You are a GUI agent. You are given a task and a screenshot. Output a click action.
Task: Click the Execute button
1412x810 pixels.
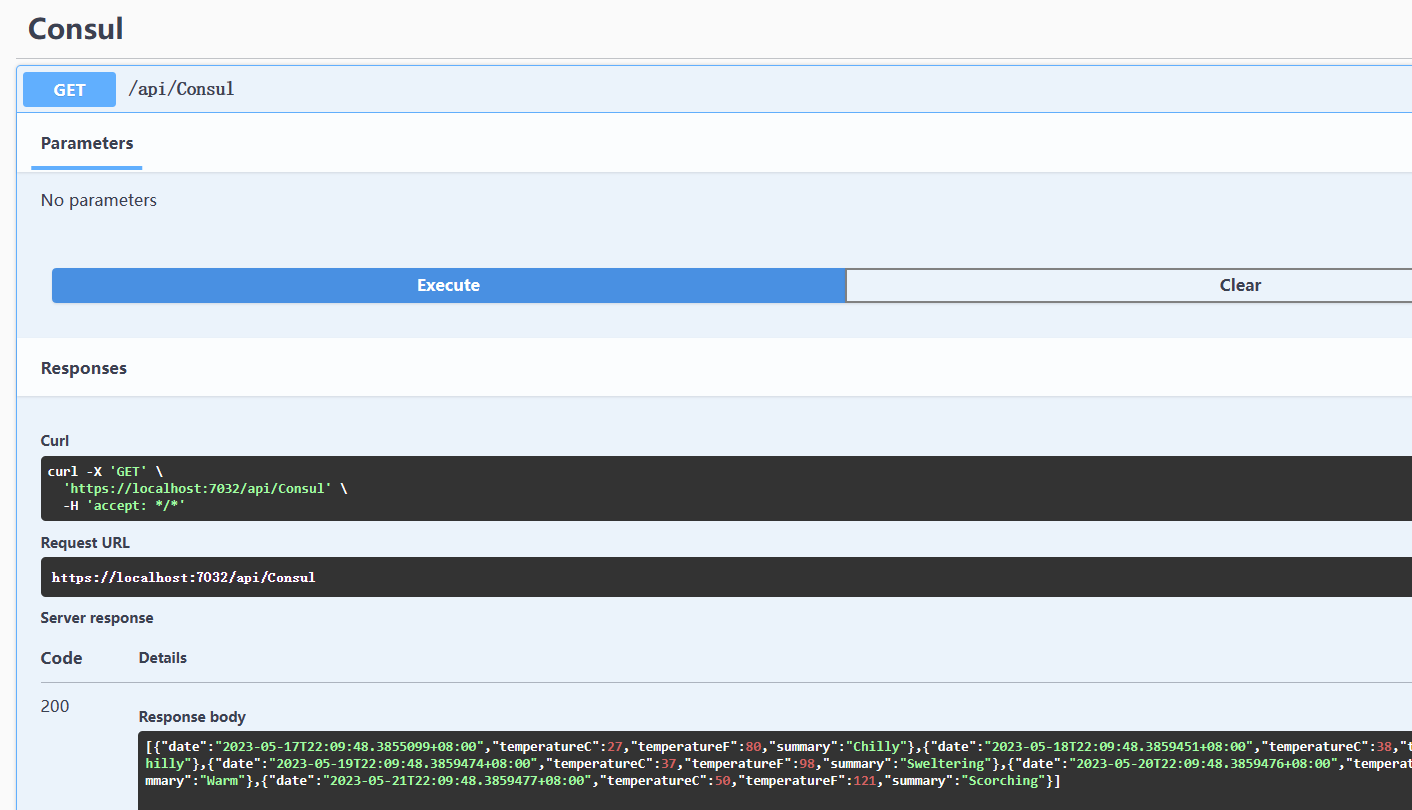click(447, 285)
